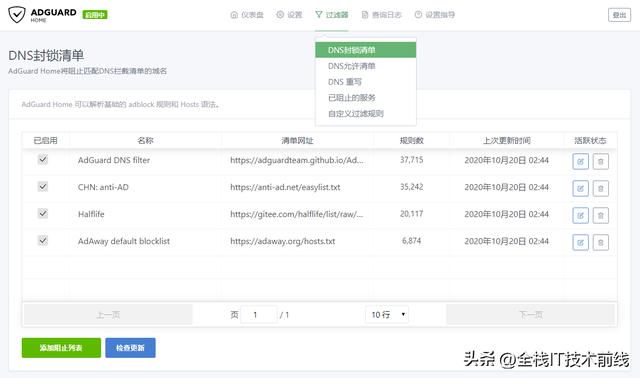Image resolution: width=640 pixels, height=378 pixels.
Task: Select 已阻止的服务 menu item
Action: 366,98
